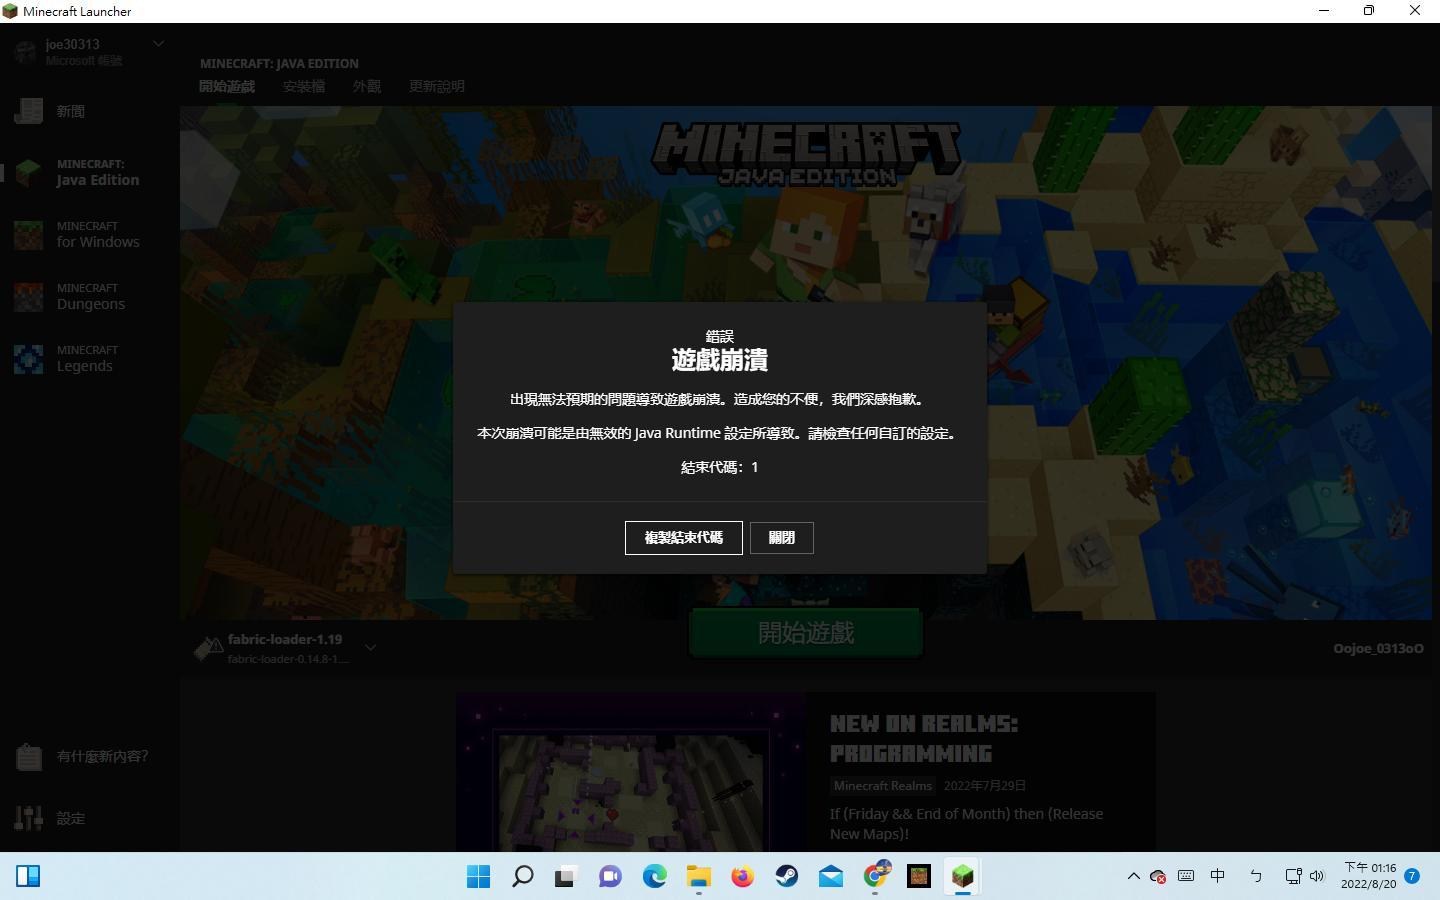
Task: Open Steam from the taskbar
Action: coord(786,877)
